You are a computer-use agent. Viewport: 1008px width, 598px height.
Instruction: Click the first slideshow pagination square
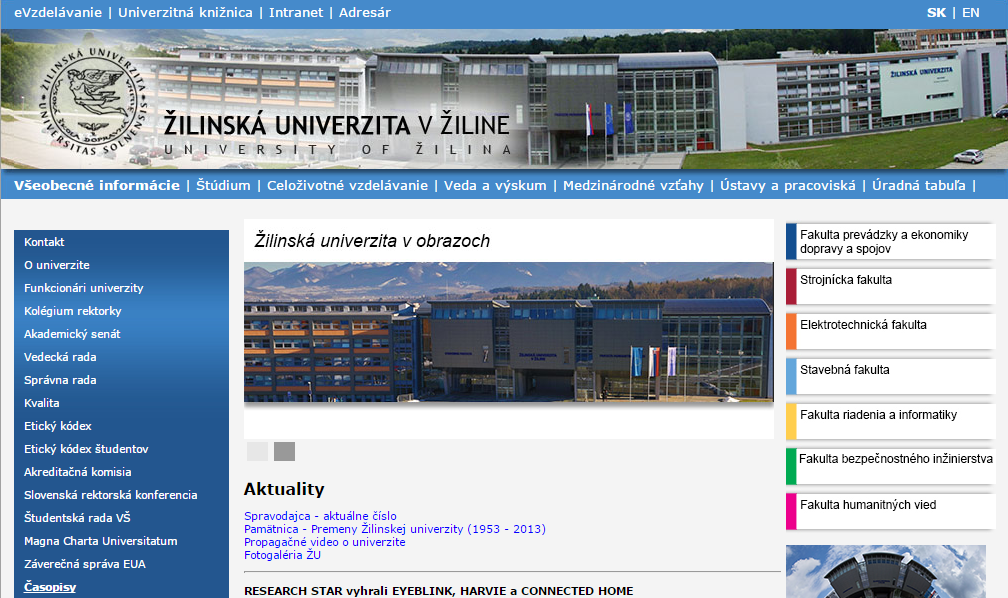pos(257,451)
